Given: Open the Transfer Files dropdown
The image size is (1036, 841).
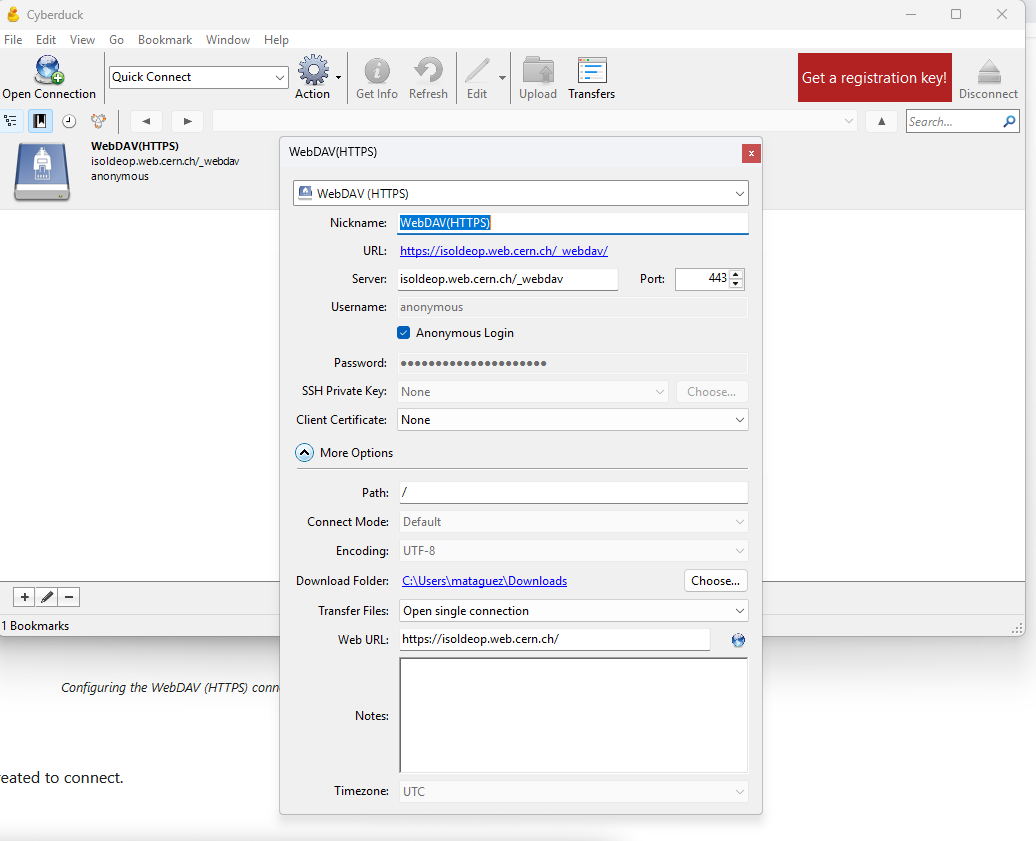Looking at the screenshot, I should (572, 610).
